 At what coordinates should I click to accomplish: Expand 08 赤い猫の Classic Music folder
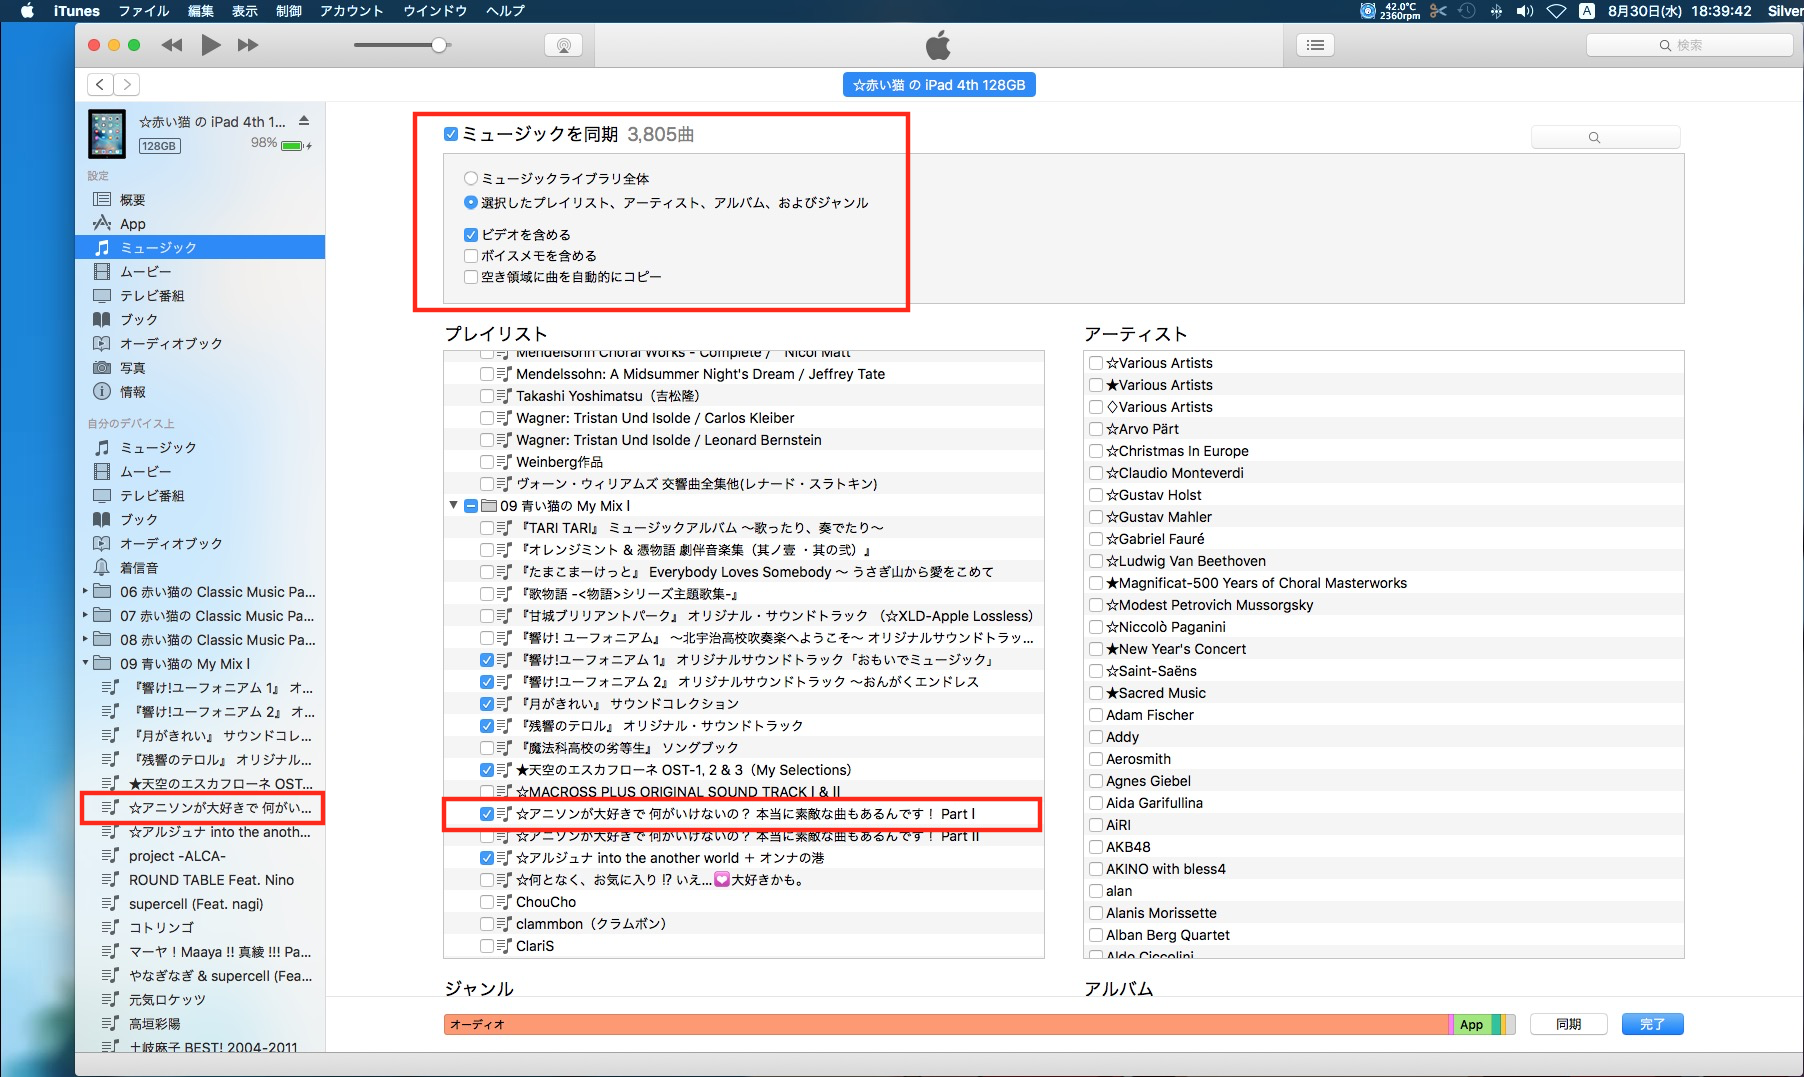85,640
